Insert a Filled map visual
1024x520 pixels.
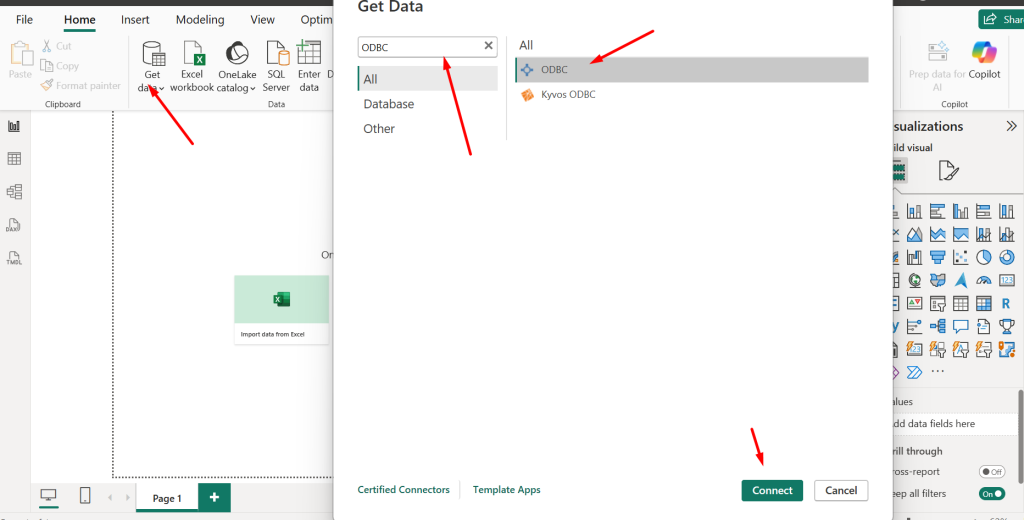click(x=937, y=280)
